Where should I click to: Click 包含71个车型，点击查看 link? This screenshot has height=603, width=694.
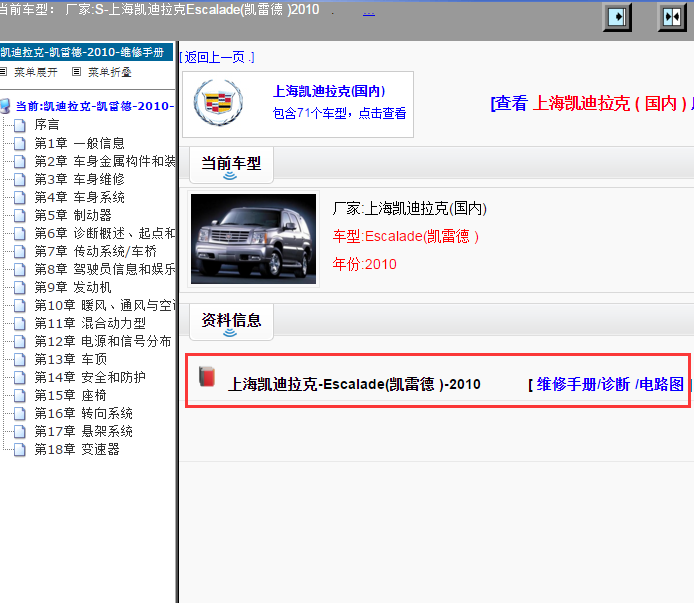pyautogui.click(x=339, y=113)
